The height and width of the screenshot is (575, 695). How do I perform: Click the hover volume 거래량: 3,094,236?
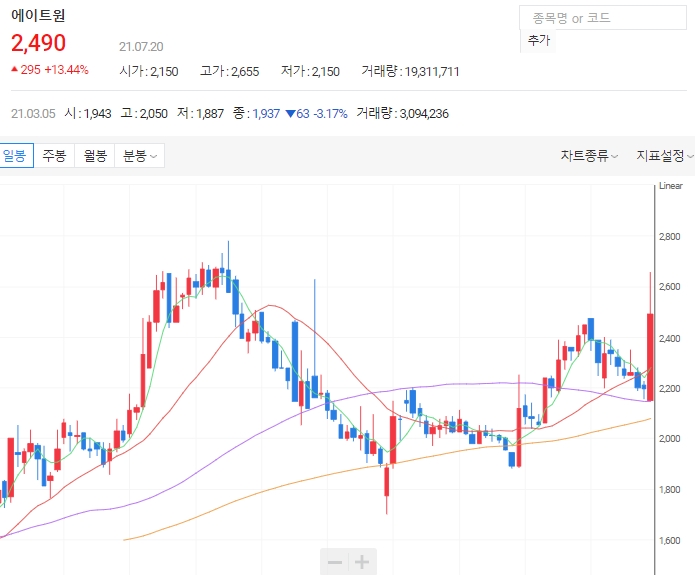click(x=402, y=113)
